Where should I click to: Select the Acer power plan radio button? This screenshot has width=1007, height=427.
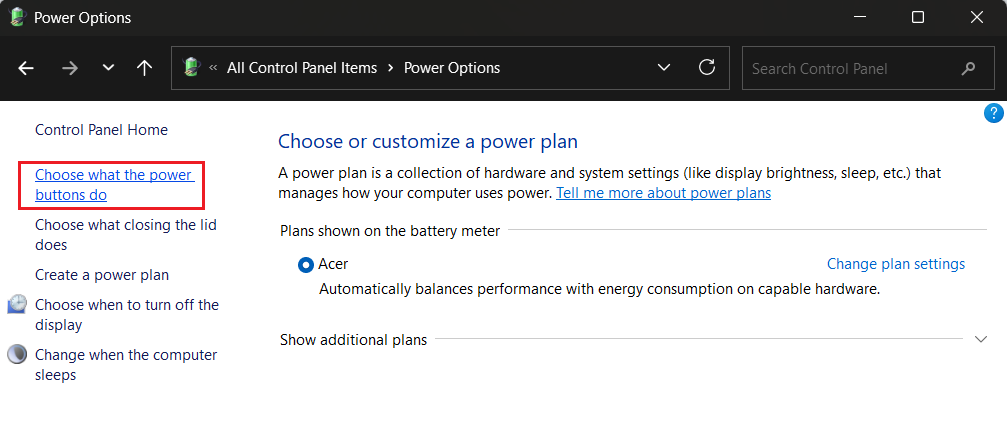coord(305,265)
